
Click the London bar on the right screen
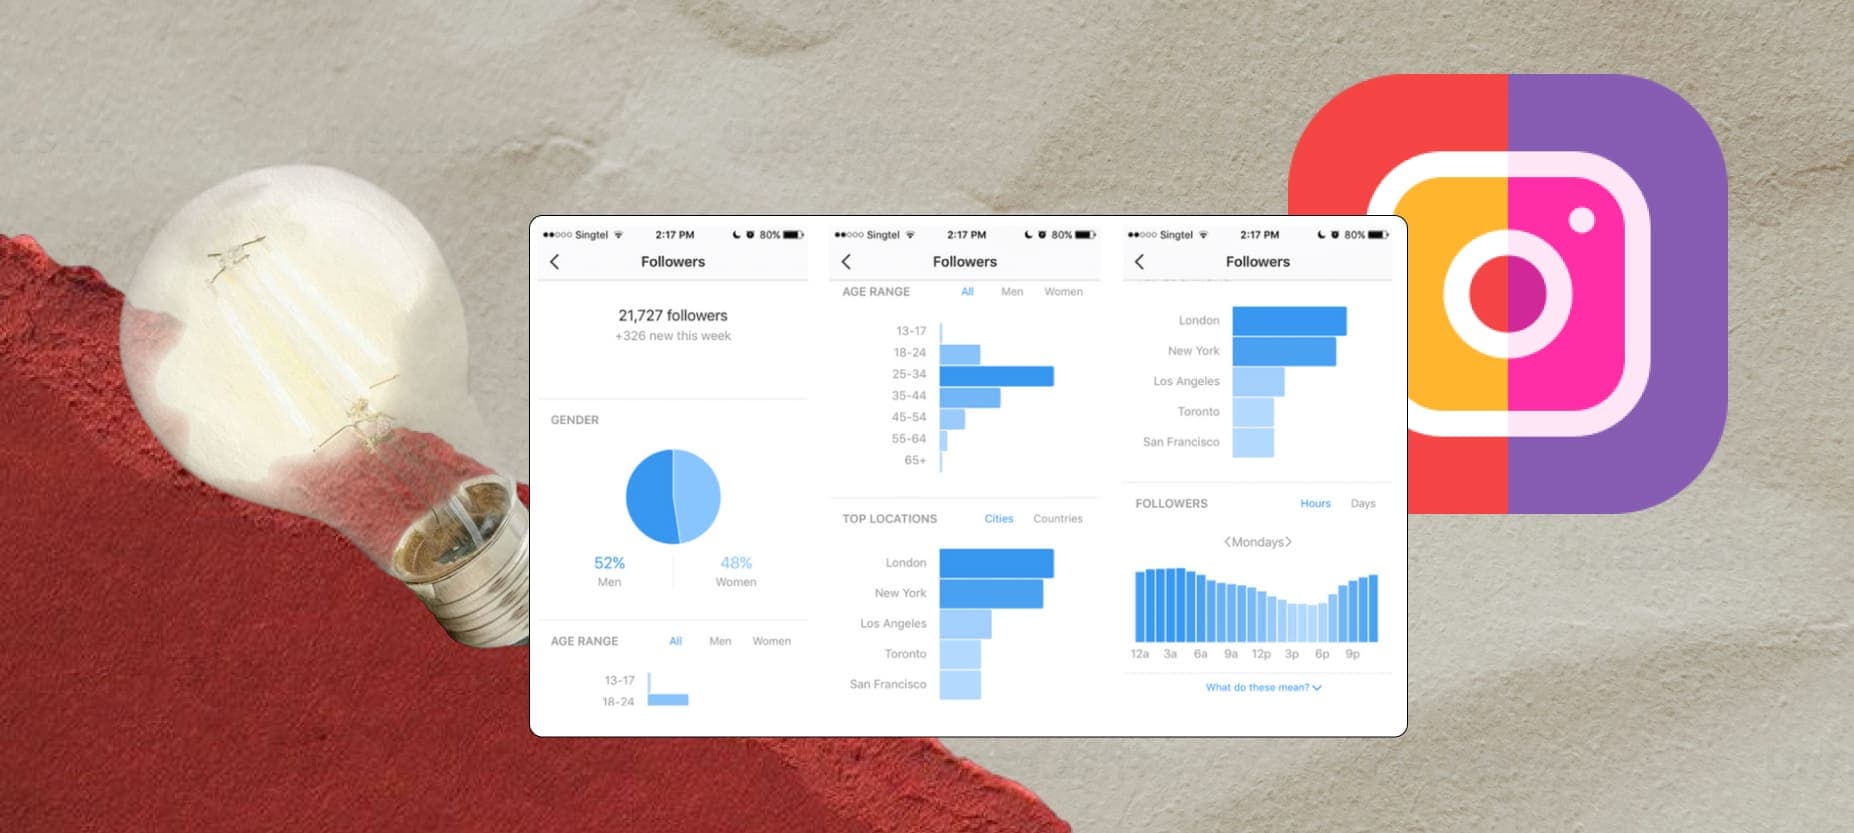[x=1290, y=321]
